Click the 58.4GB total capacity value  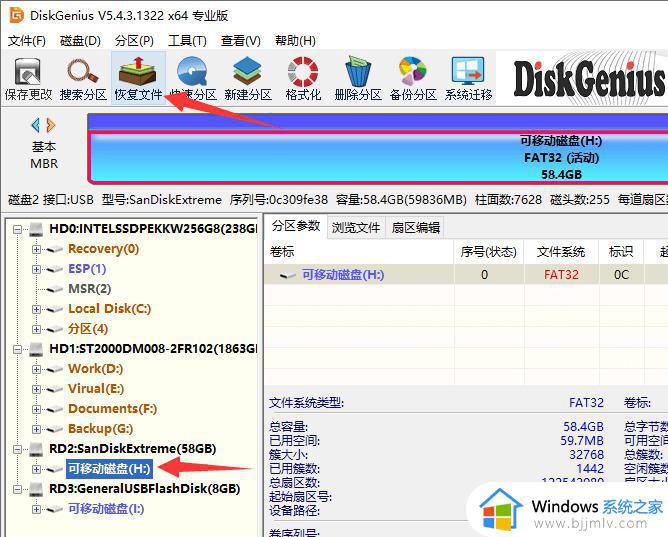click(x=583, y=427)
